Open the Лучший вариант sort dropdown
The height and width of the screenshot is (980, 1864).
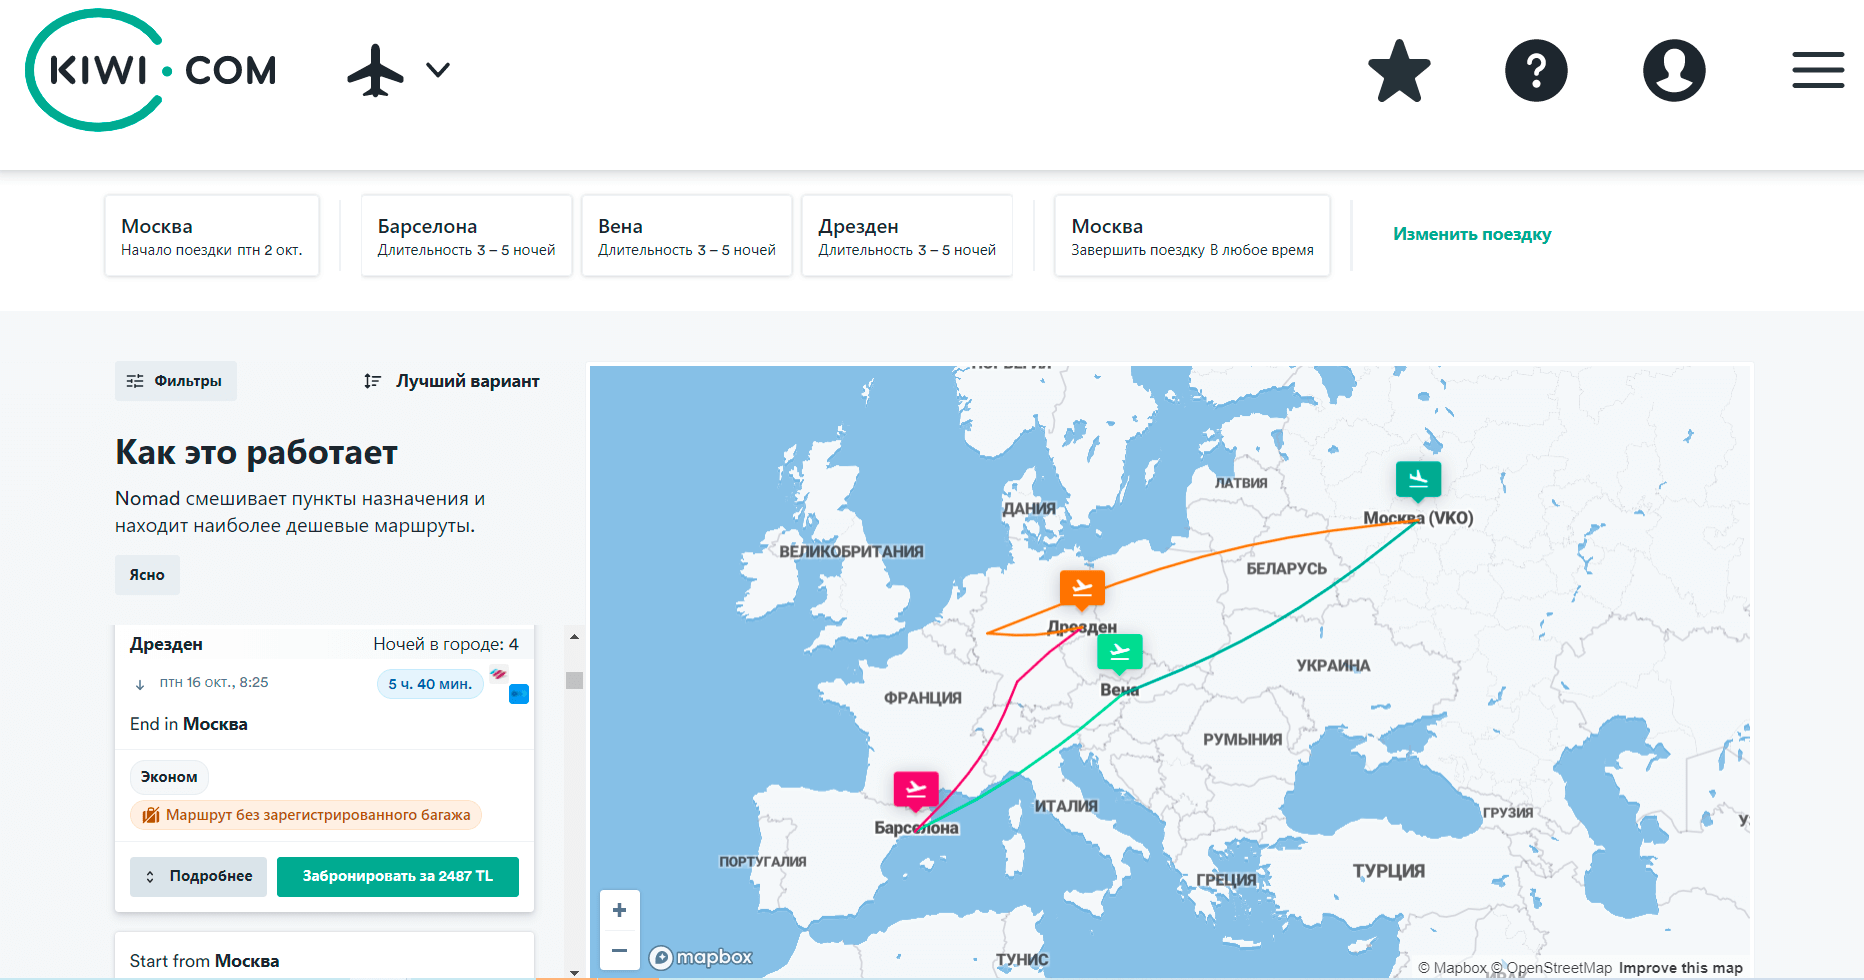452,381
